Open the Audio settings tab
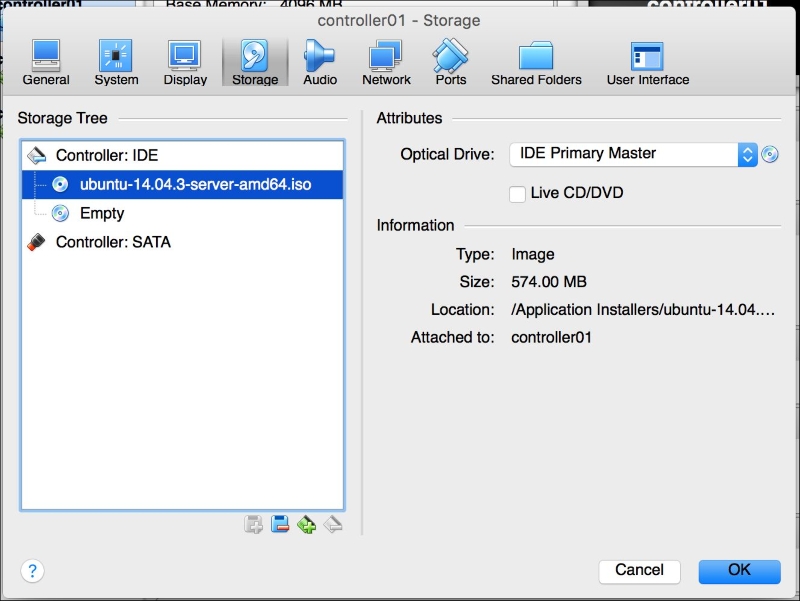The width and height of the screenshot is (800, 601). coord(320,62)
